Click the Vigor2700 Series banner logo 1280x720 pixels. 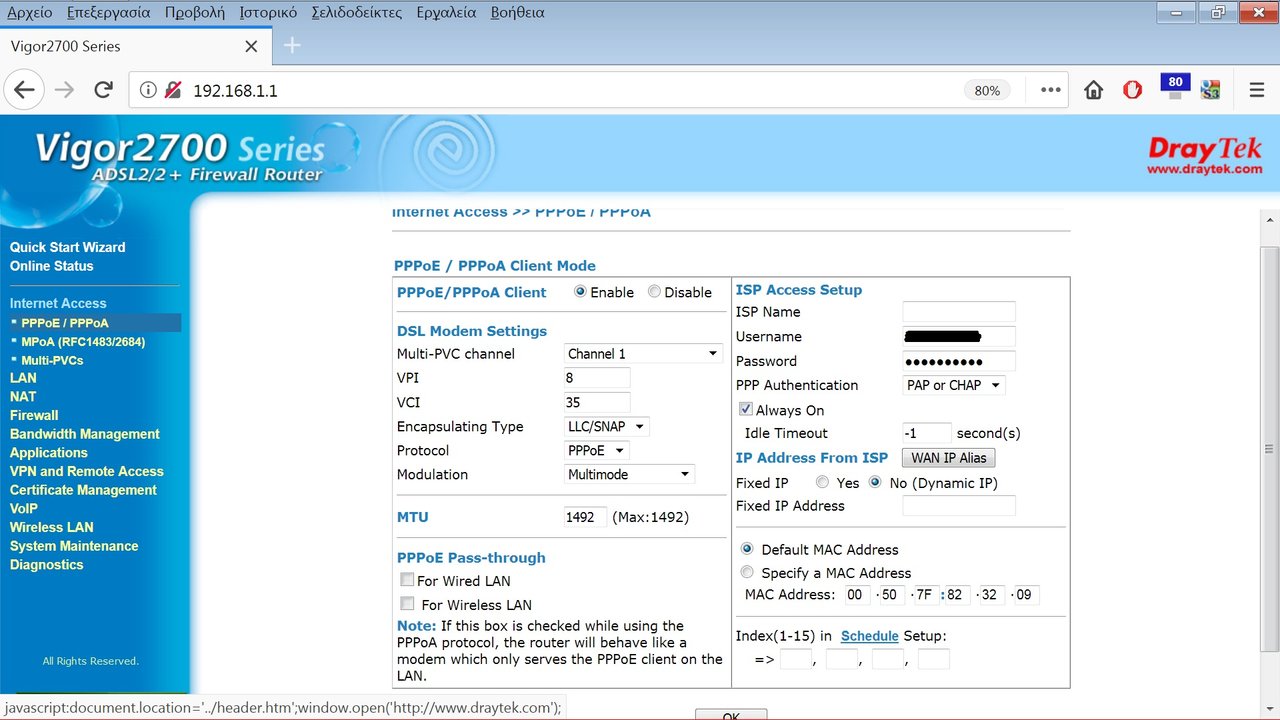pos(180,158)
